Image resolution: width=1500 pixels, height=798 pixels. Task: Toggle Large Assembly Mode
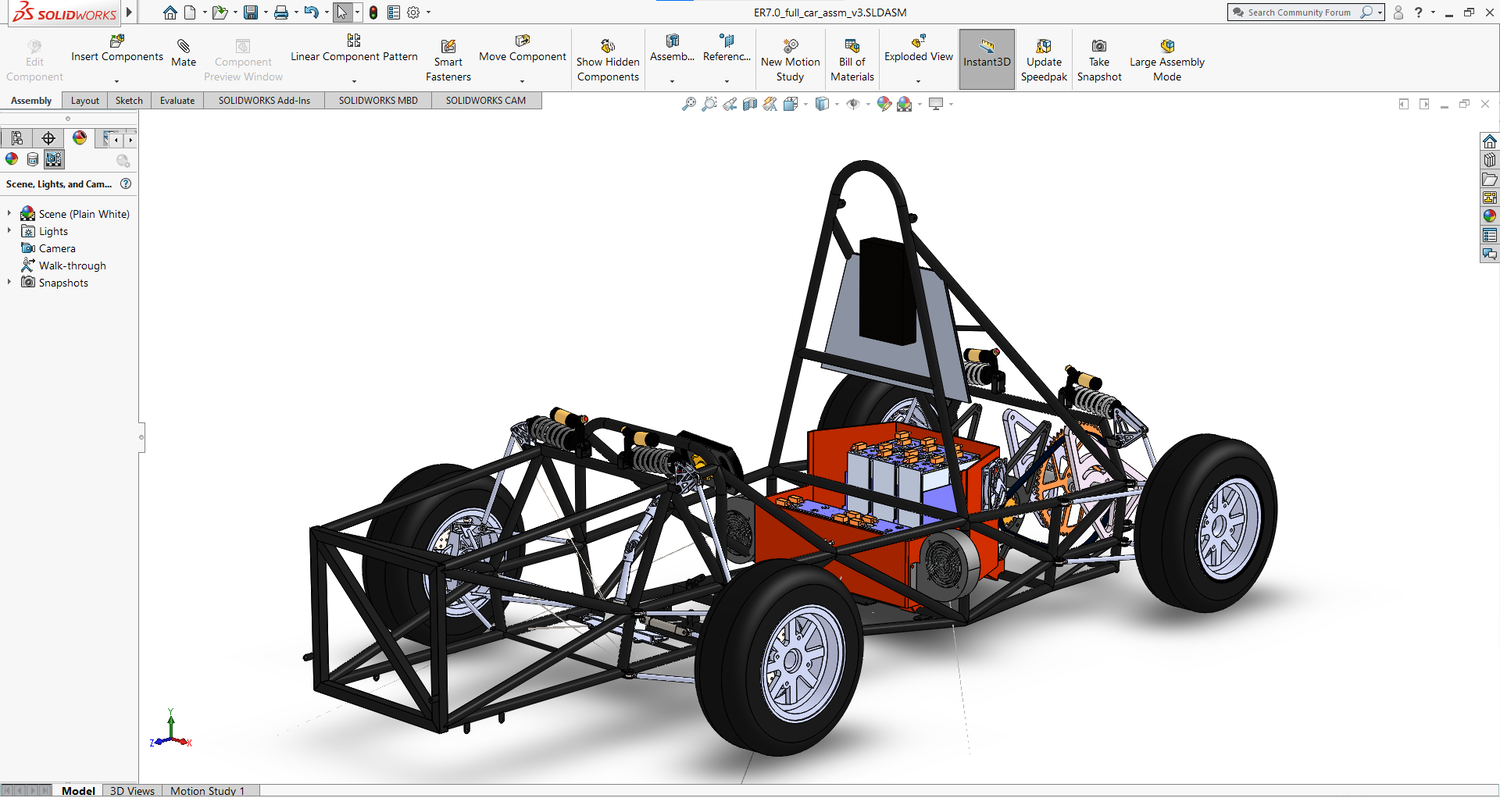click(1167, 61)
